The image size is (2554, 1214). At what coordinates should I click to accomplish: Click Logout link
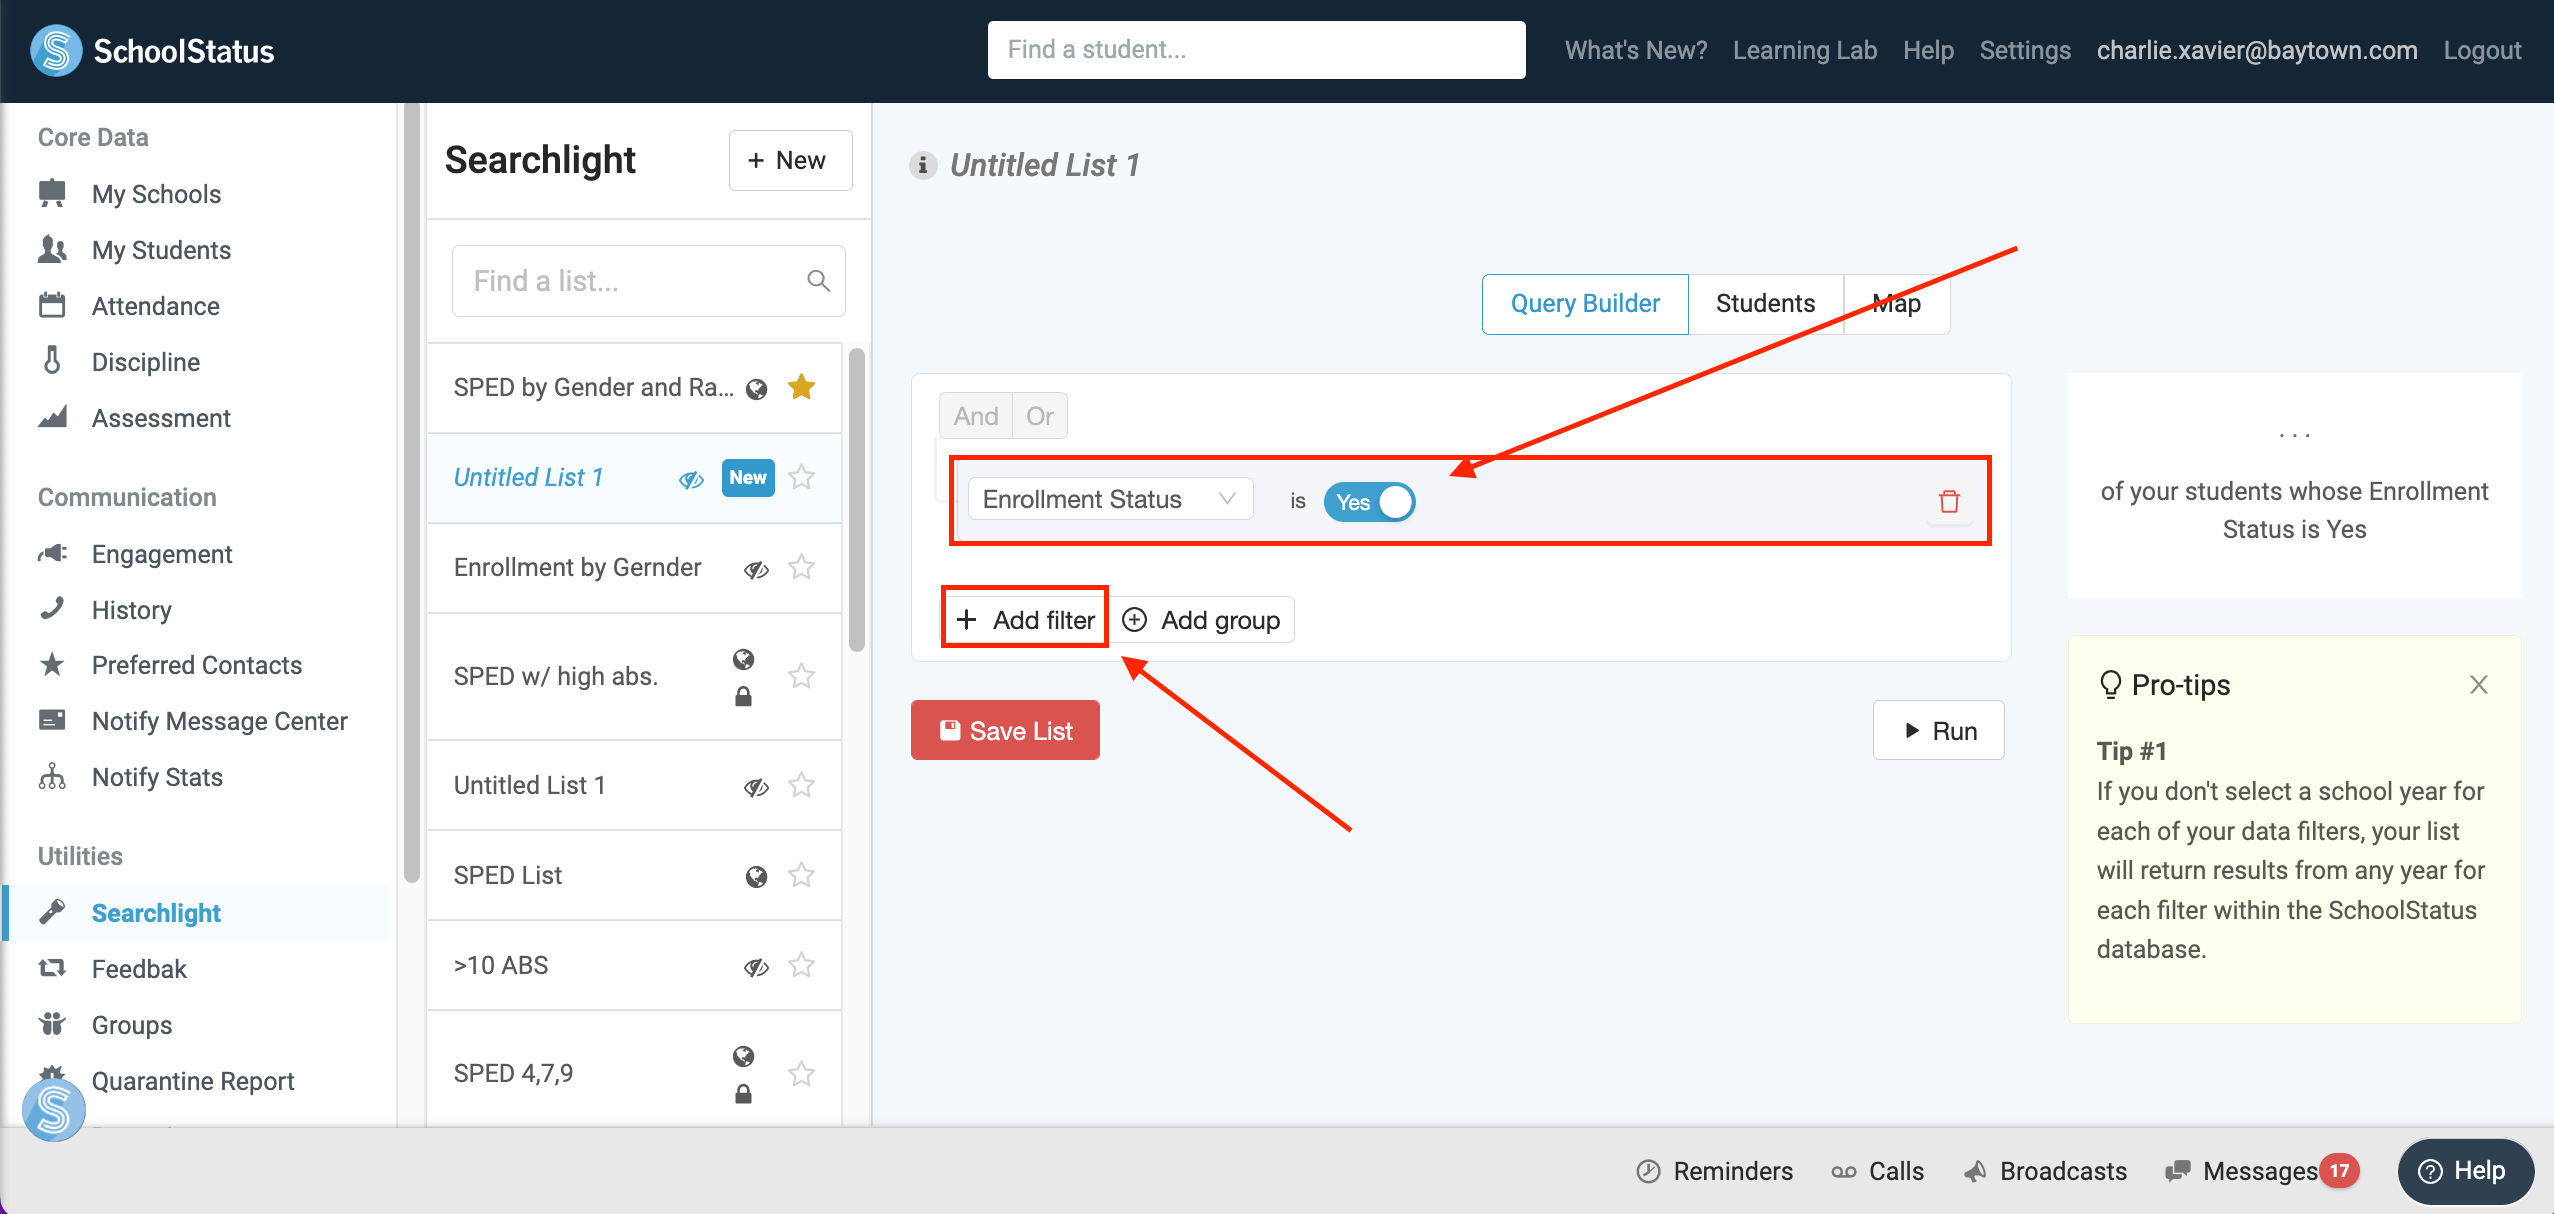click(2482, 50)
